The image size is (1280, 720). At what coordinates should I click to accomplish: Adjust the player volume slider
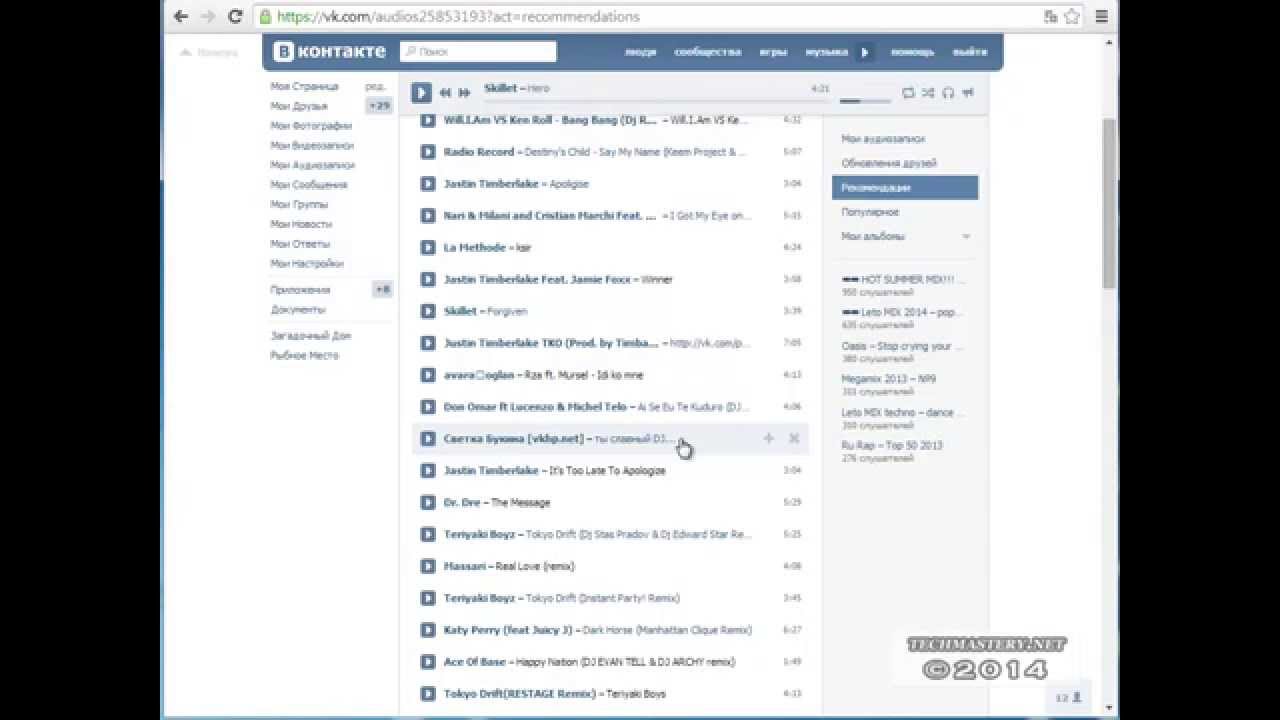coord(865,101)
